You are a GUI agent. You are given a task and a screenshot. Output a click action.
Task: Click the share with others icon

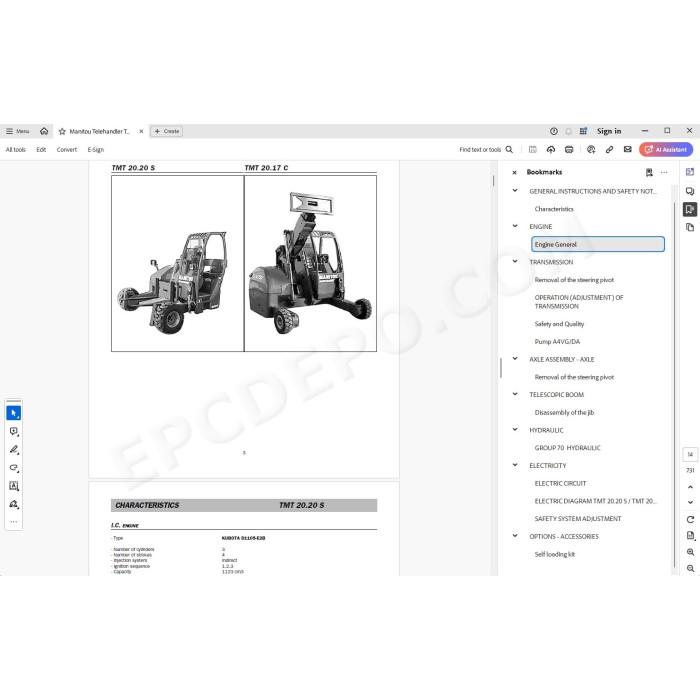591,150
